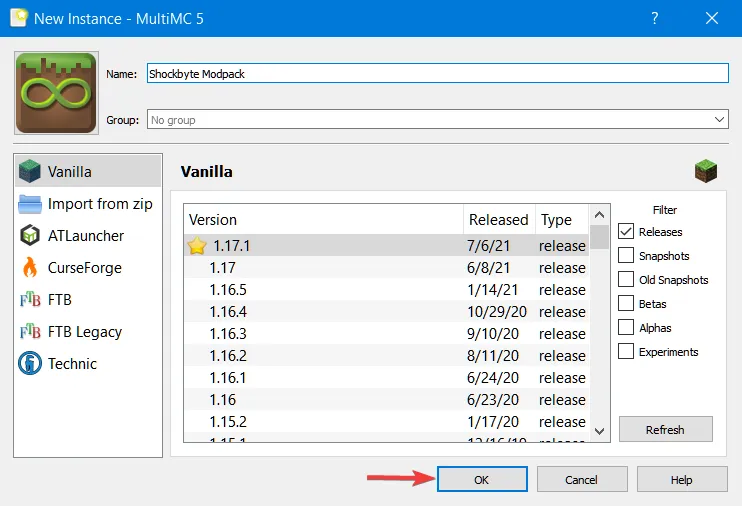Click the star icon next to 1.17.1

point(197,246)
